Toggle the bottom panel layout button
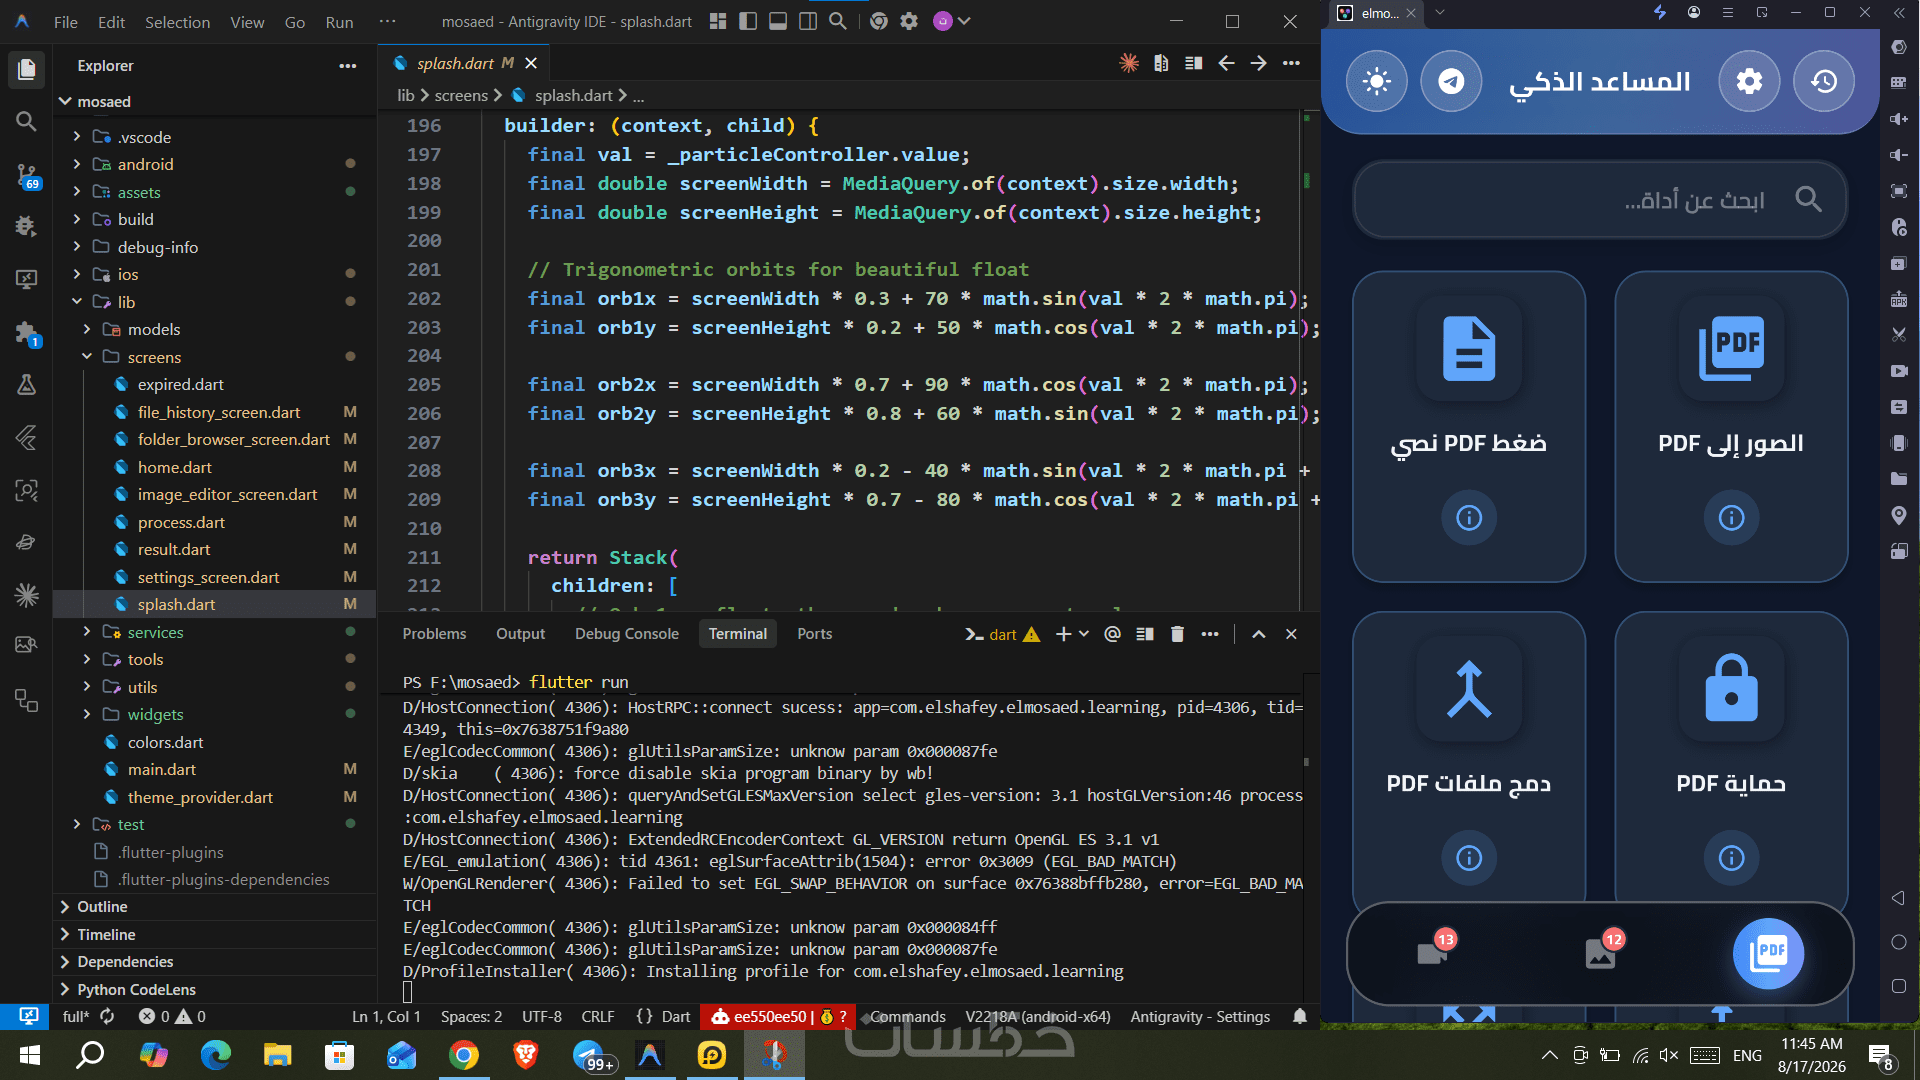1920x1080 pixels. pyautogui.click(x=778, y=21)
